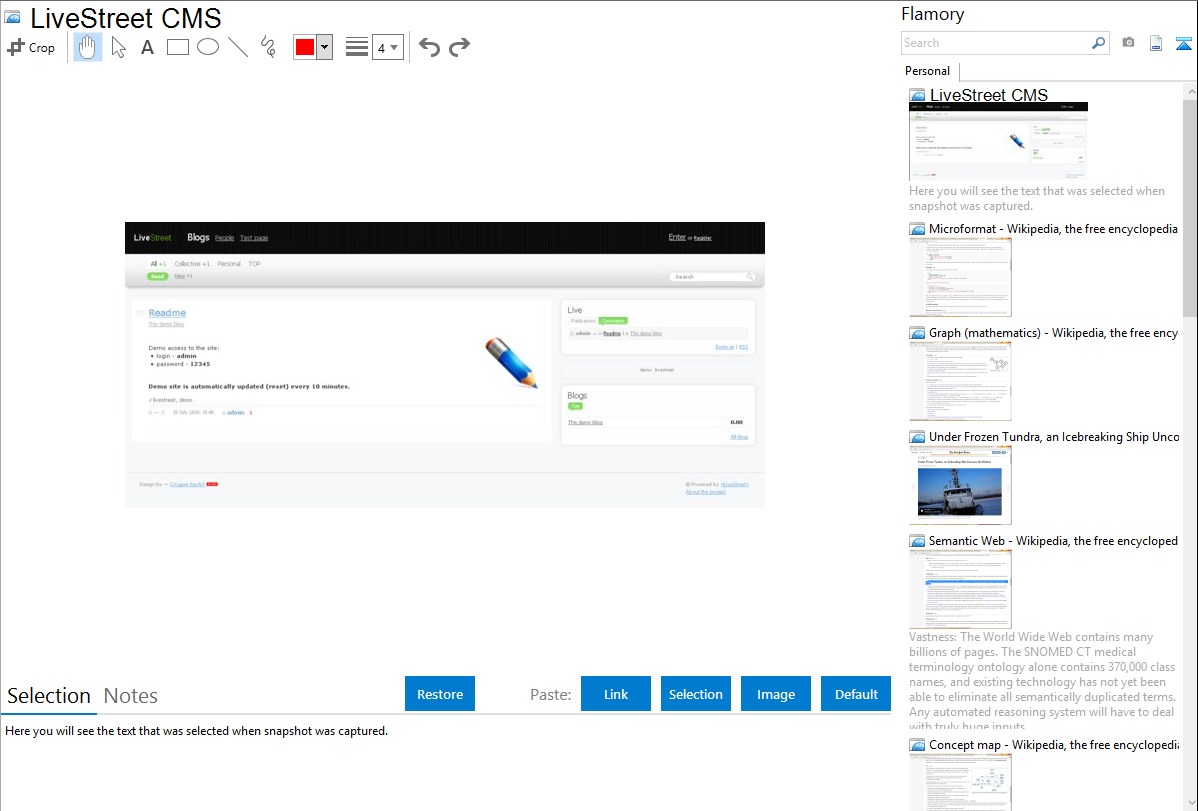Image resolution: width=1198 pixels, height=811 pixels.
Task: Open the Graph (mathematics) snapshot thumbnail
Action: 960,381
